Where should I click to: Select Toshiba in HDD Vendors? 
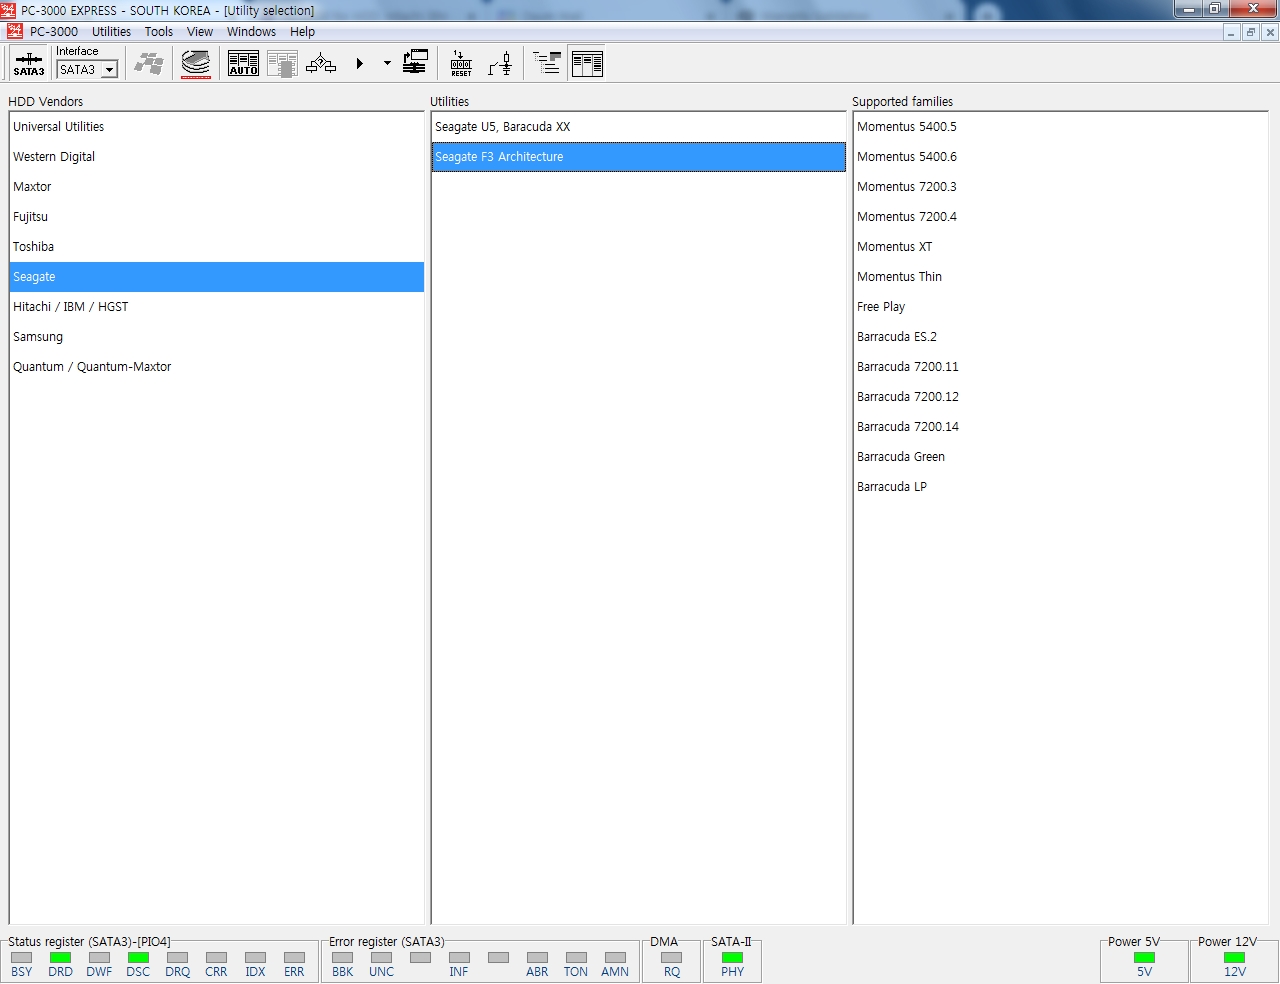(217, 247)
